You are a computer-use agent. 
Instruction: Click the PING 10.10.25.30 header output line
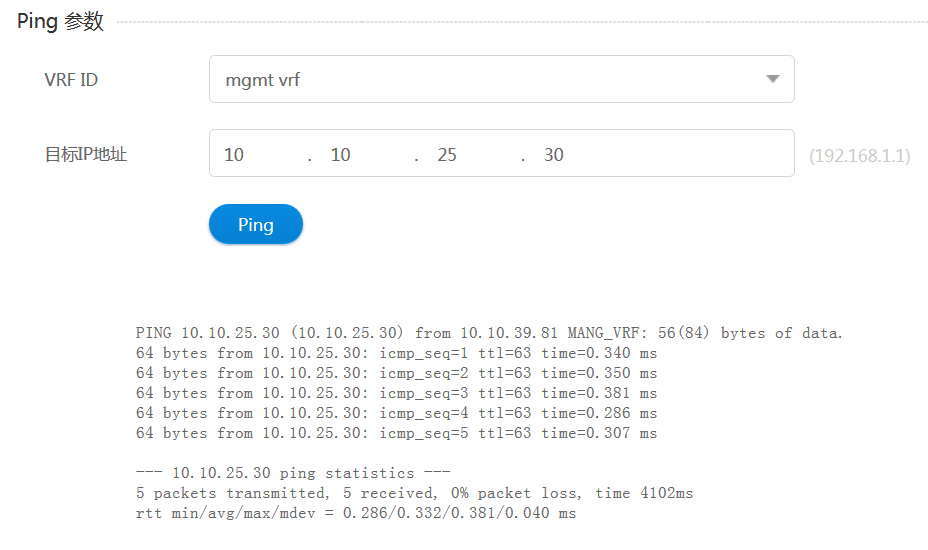pyautogui.click(x=489, y=333)
